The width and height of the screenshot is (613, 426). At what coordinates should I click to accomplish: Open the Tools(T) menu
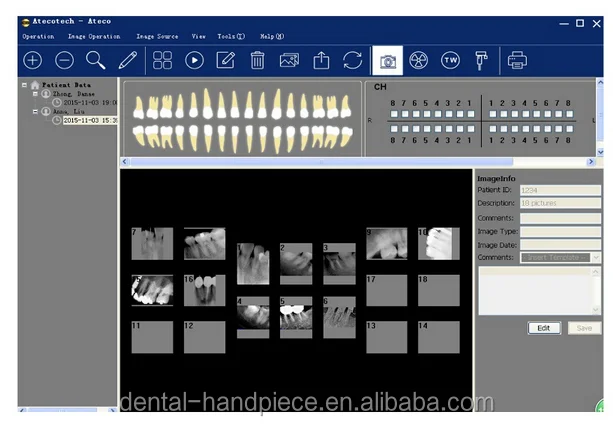point(231,36)
